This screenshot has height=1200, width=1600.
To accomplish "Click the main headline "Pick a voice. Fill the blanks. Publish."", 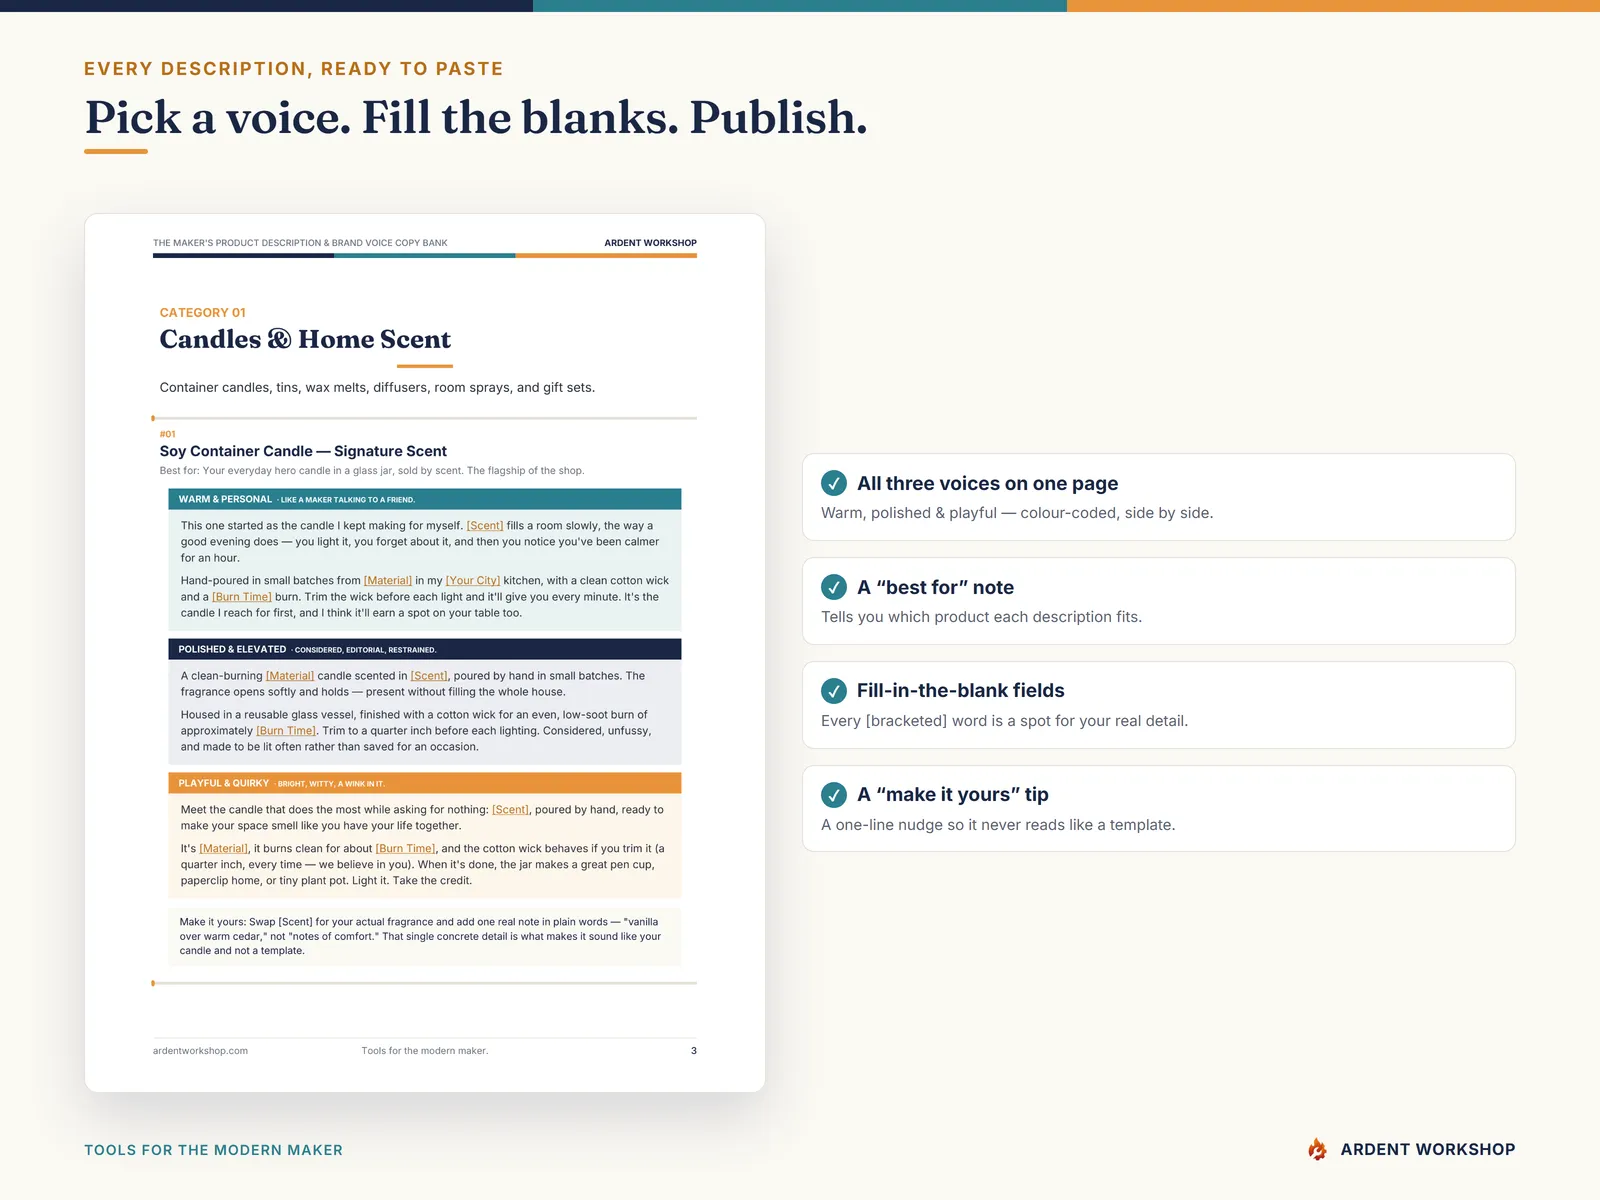I will click(476, 117).
